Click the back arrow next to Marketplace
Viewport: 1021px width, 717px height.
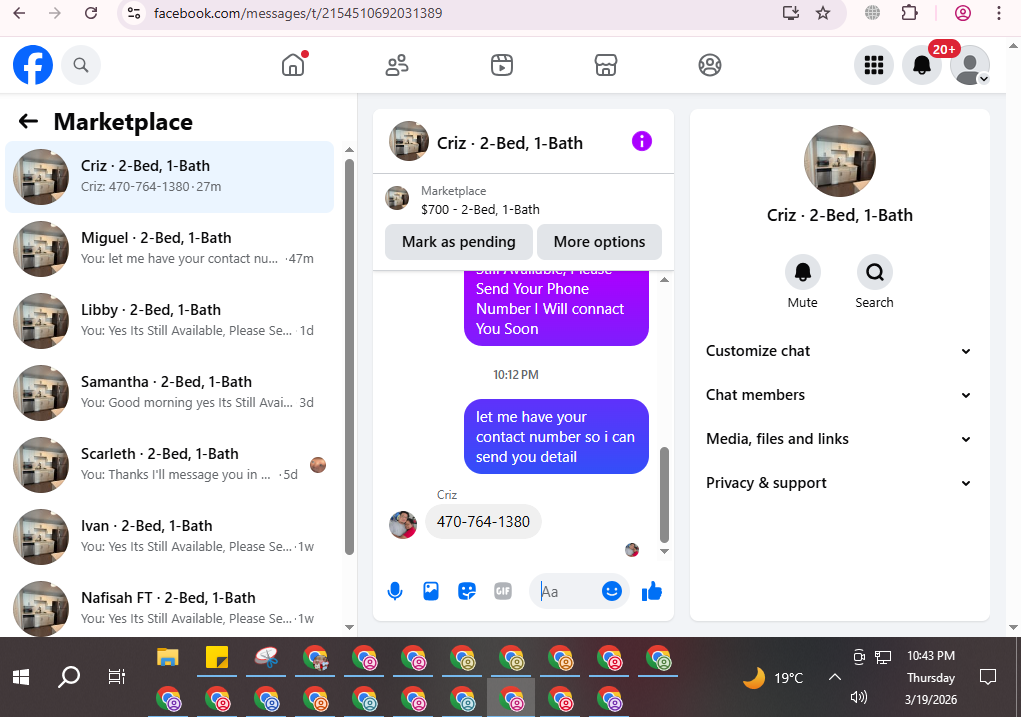click(x=28, y=121)
